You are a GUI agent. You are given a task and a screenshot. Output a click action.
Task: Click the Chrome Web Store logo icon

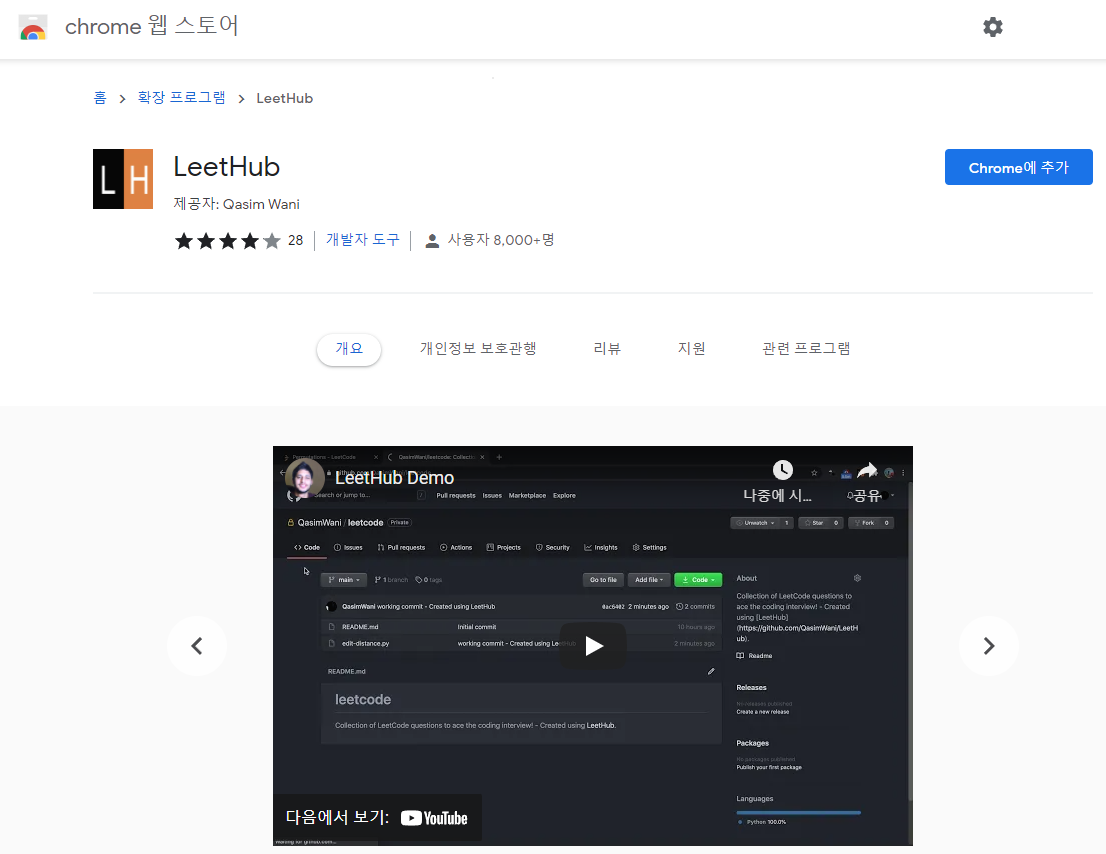pos(32,28)
